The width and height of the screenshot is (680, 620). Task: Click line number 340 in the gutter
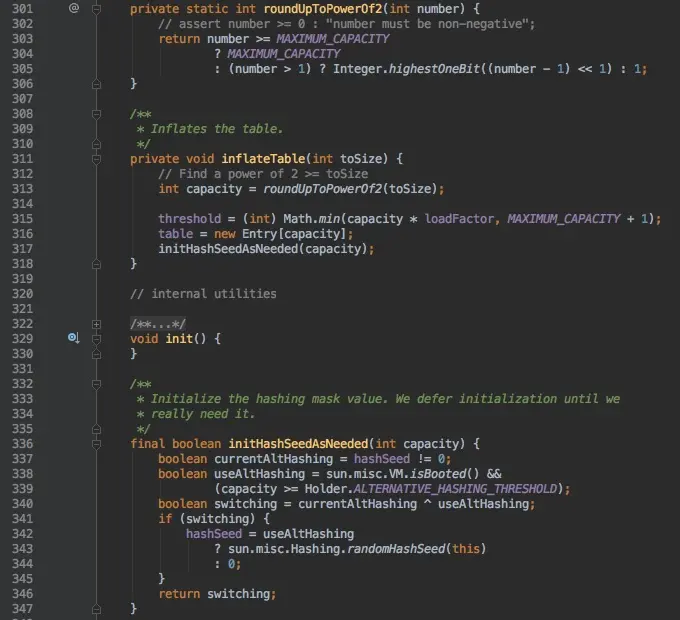pyautogui.click(x=23, y=503)
